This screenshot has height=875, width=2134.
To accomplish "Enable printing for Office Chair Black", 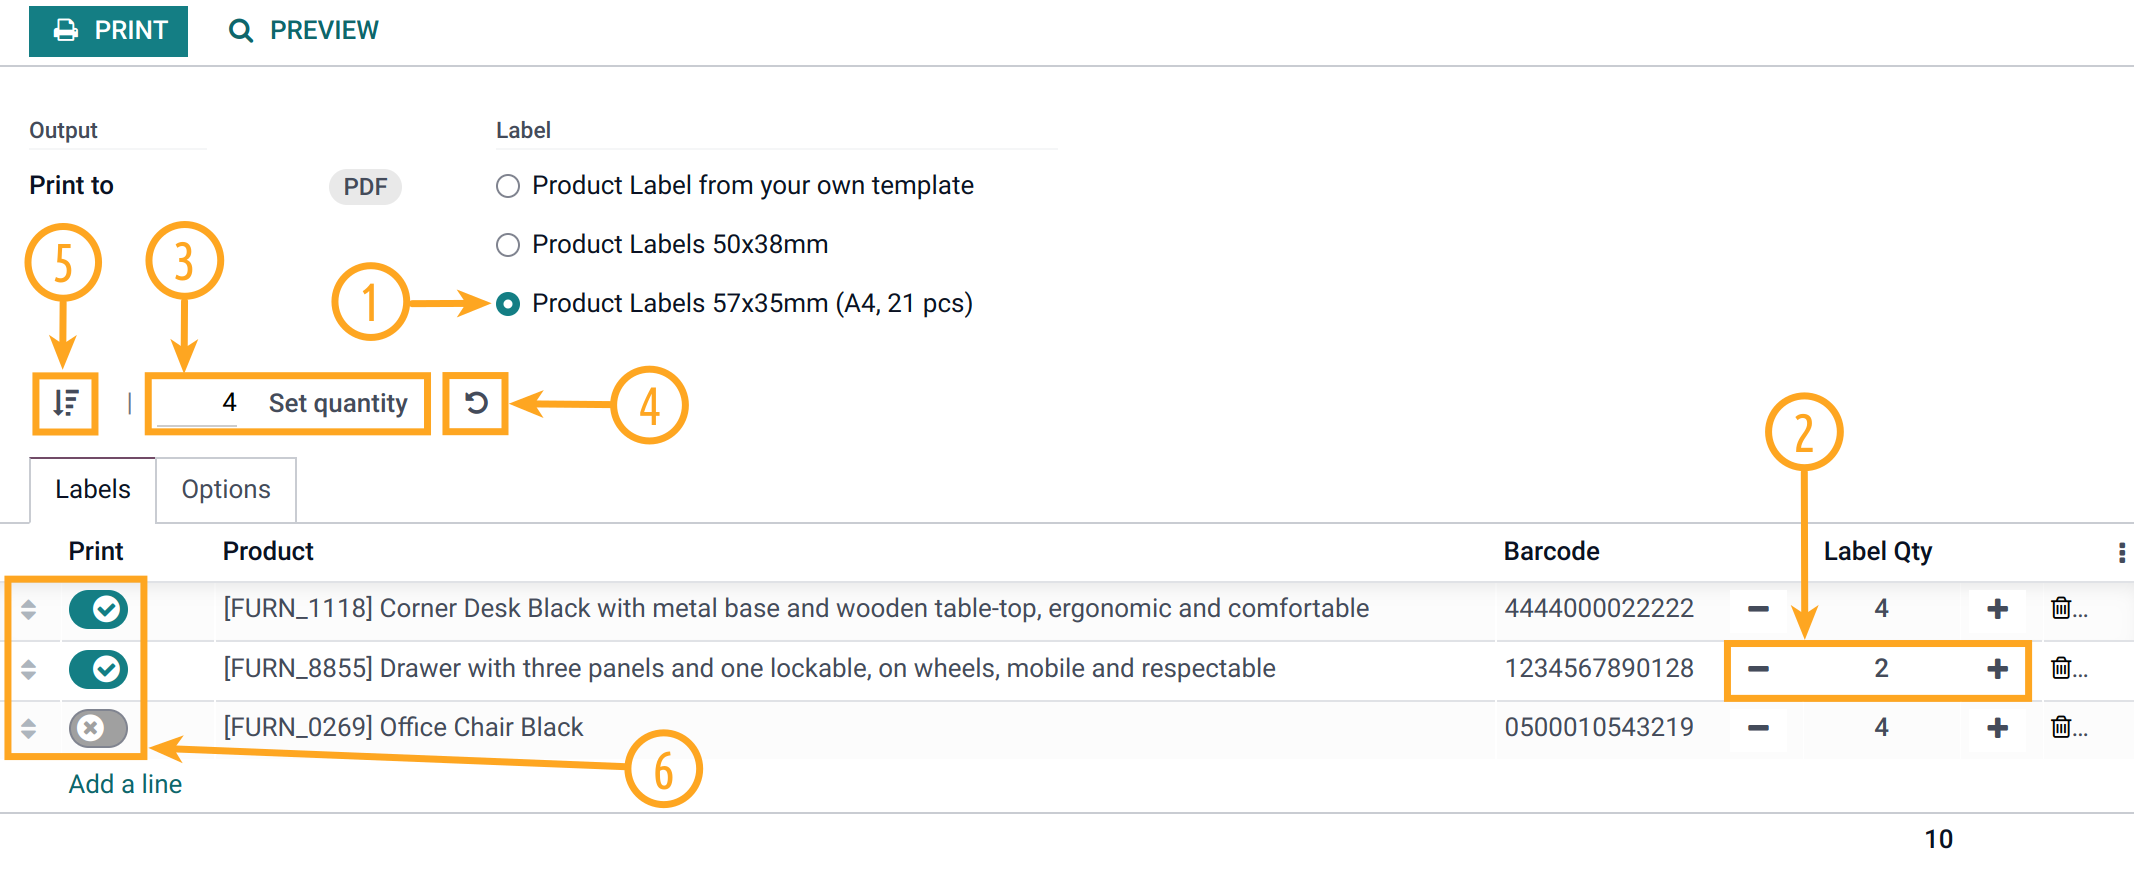I will [97, 728].
